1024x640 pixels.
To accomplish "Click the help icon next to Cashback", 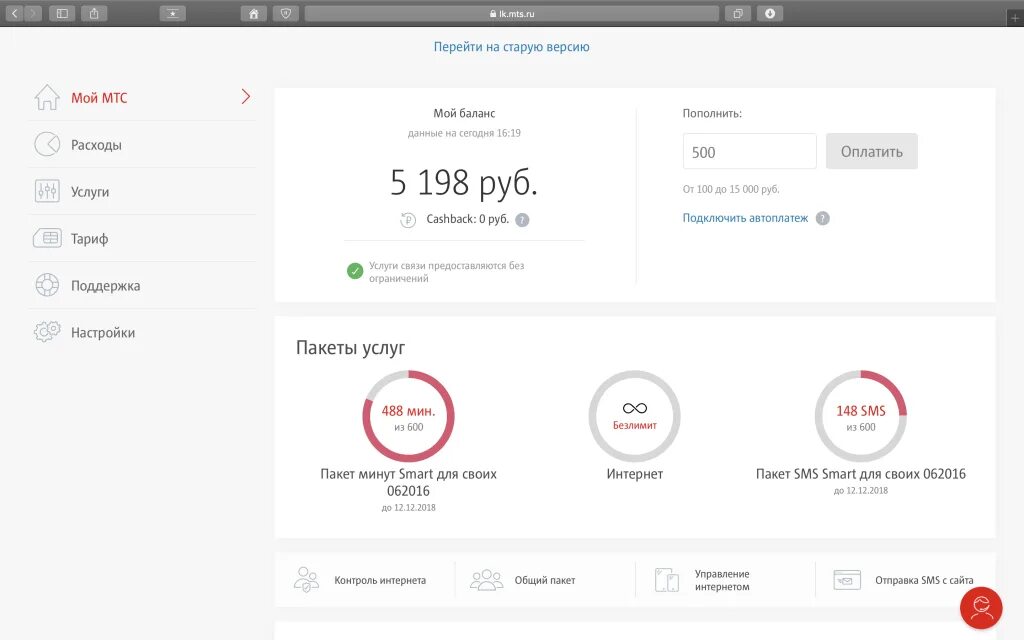I will tap(522, 220).
